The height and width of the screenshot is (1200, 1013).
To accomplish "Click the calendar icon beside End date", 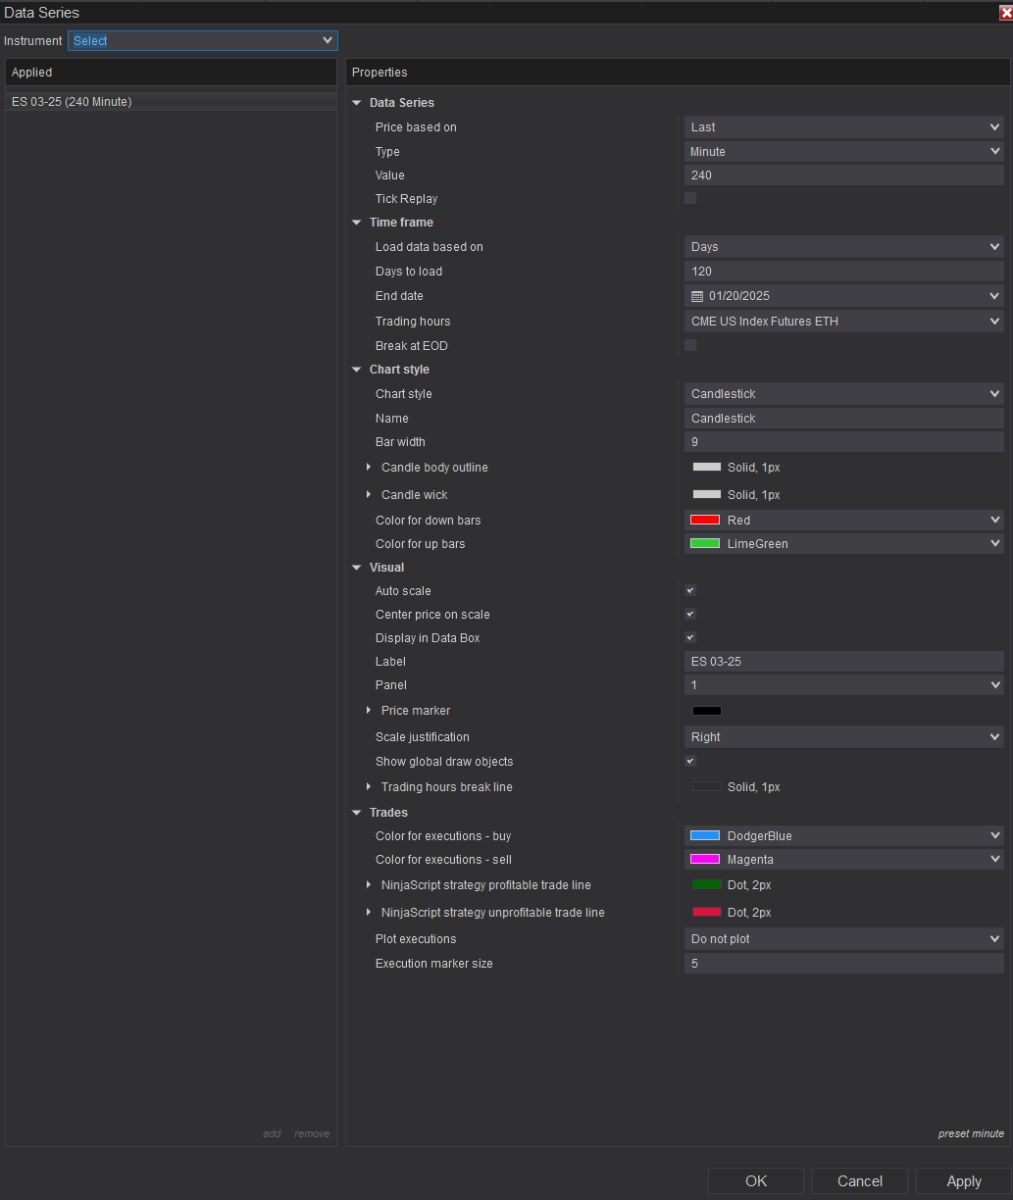I will [x=698, y=296].
